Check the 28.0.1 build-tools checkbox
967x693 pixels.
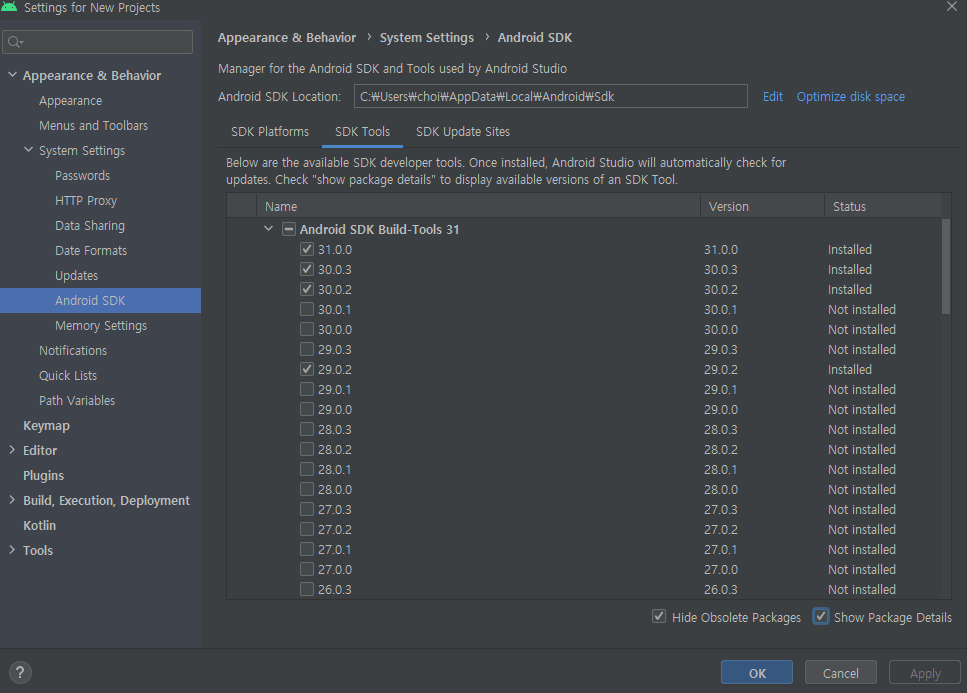point(307,469)
